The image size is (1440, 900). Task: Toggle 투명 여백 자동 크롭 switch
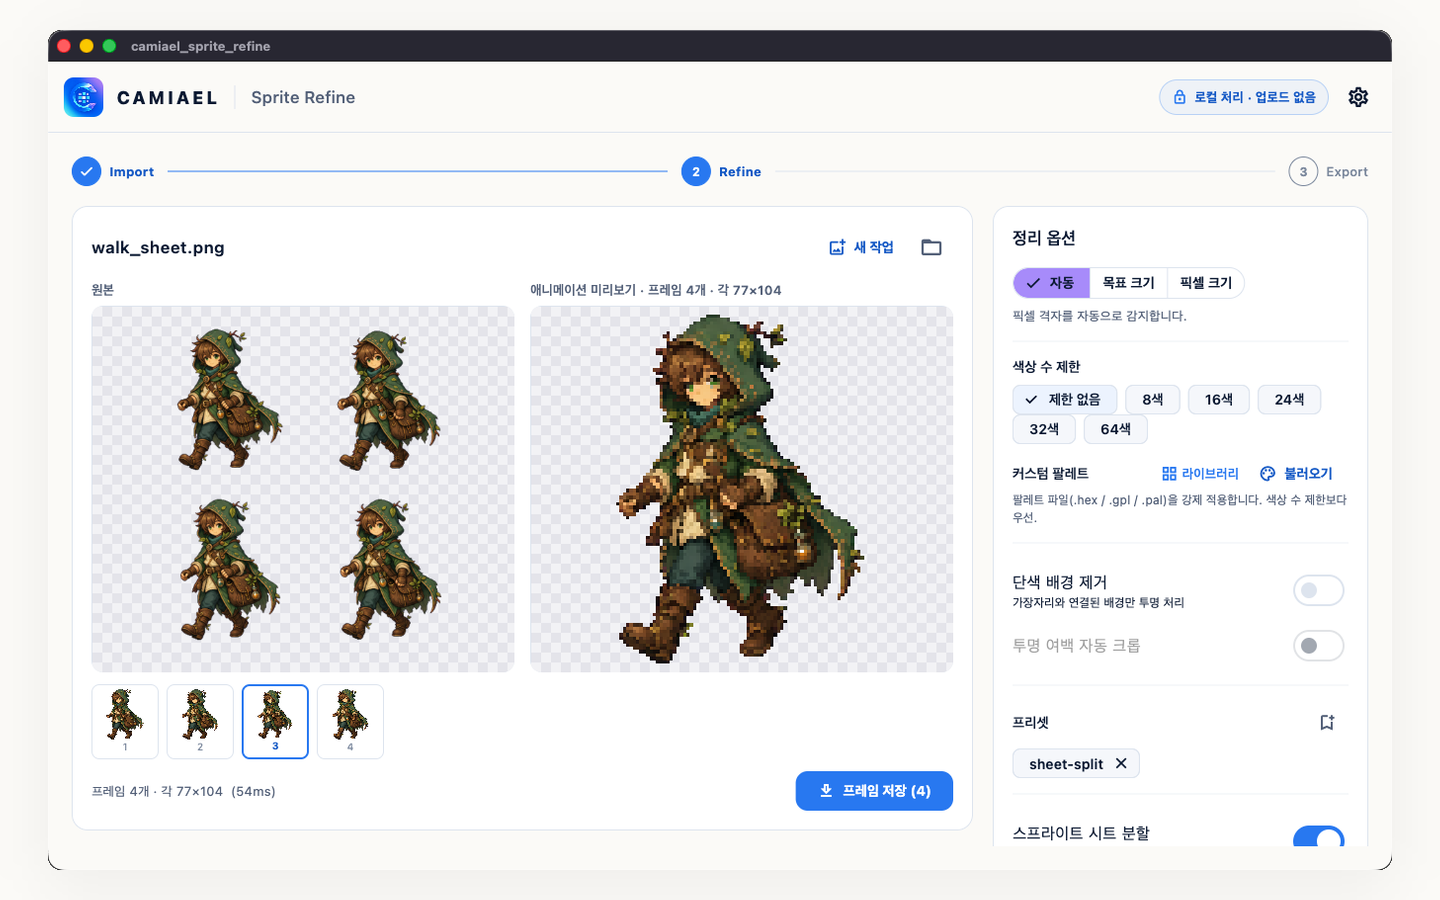1318,645
